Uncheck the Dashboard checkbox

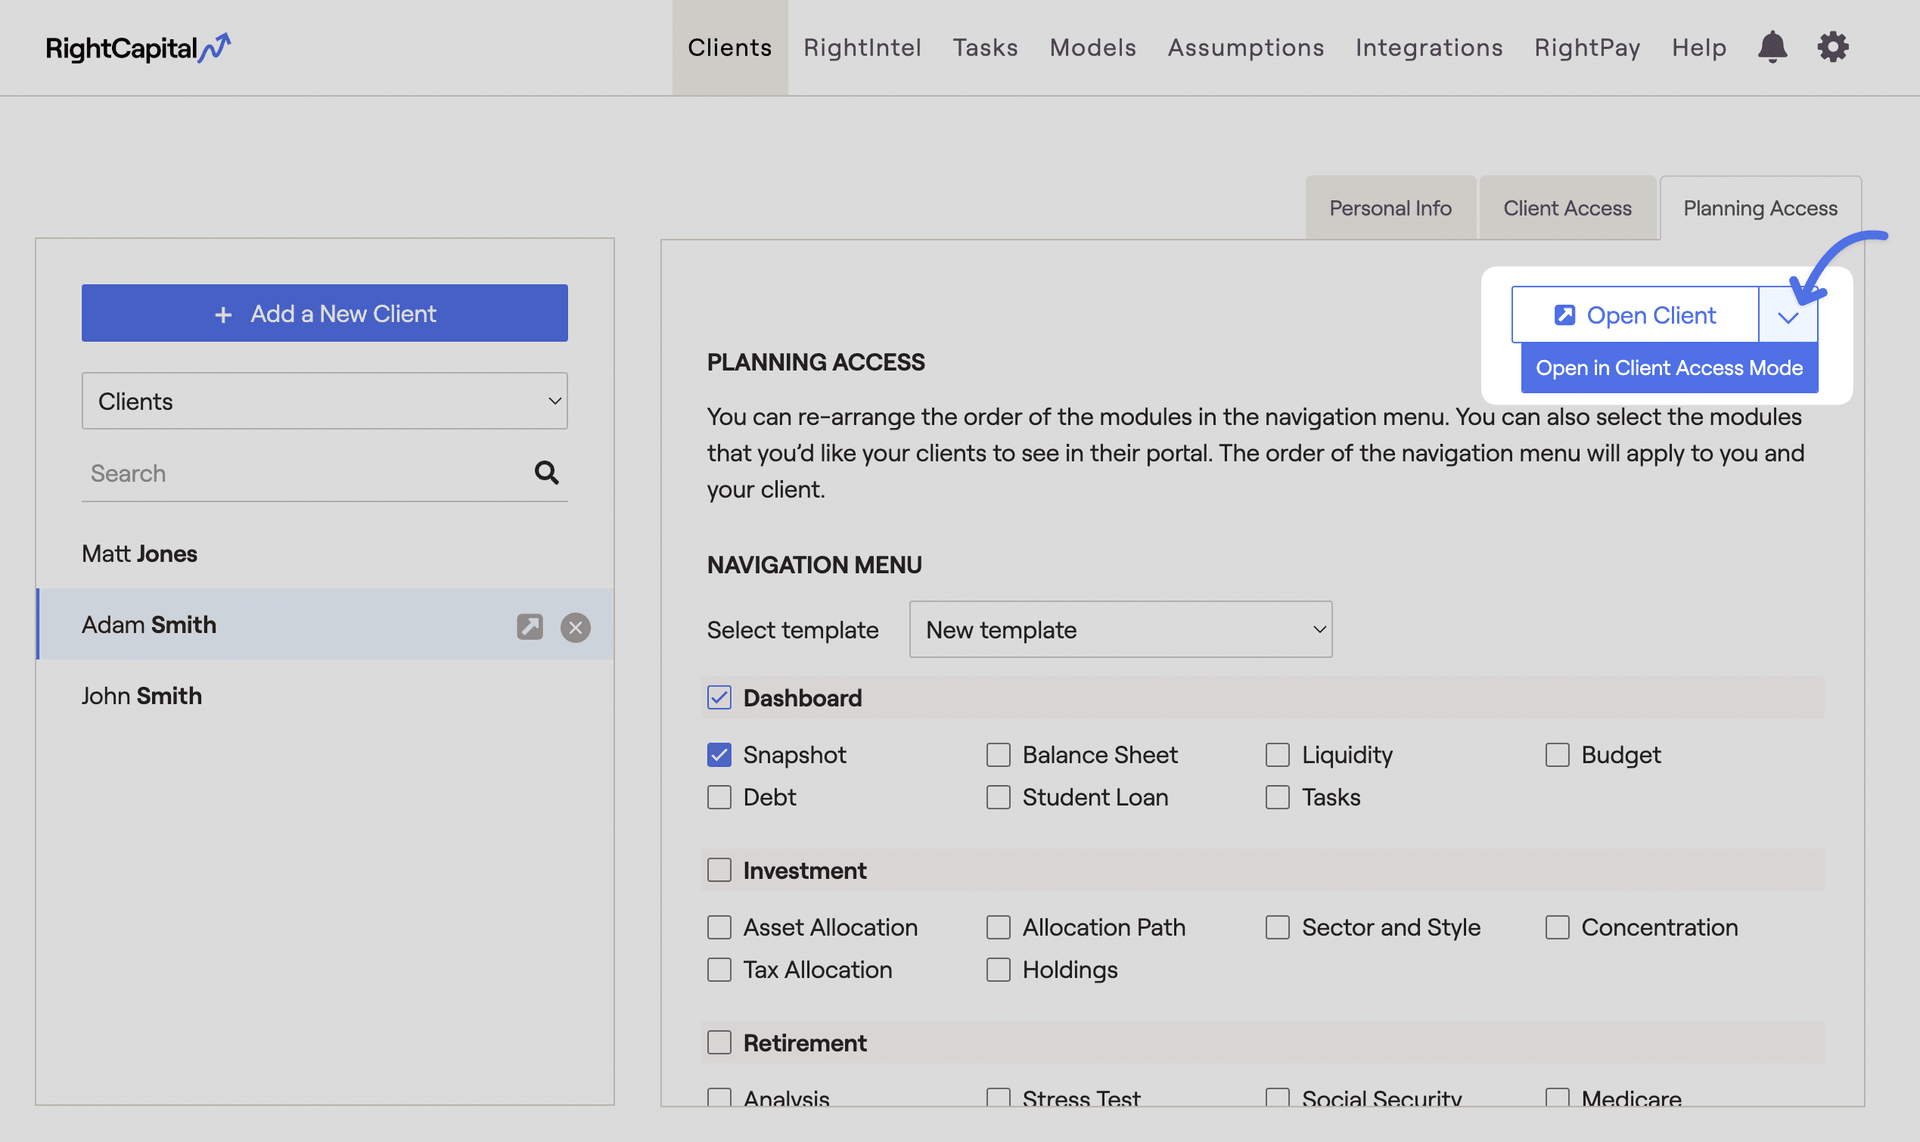(719, 697)
